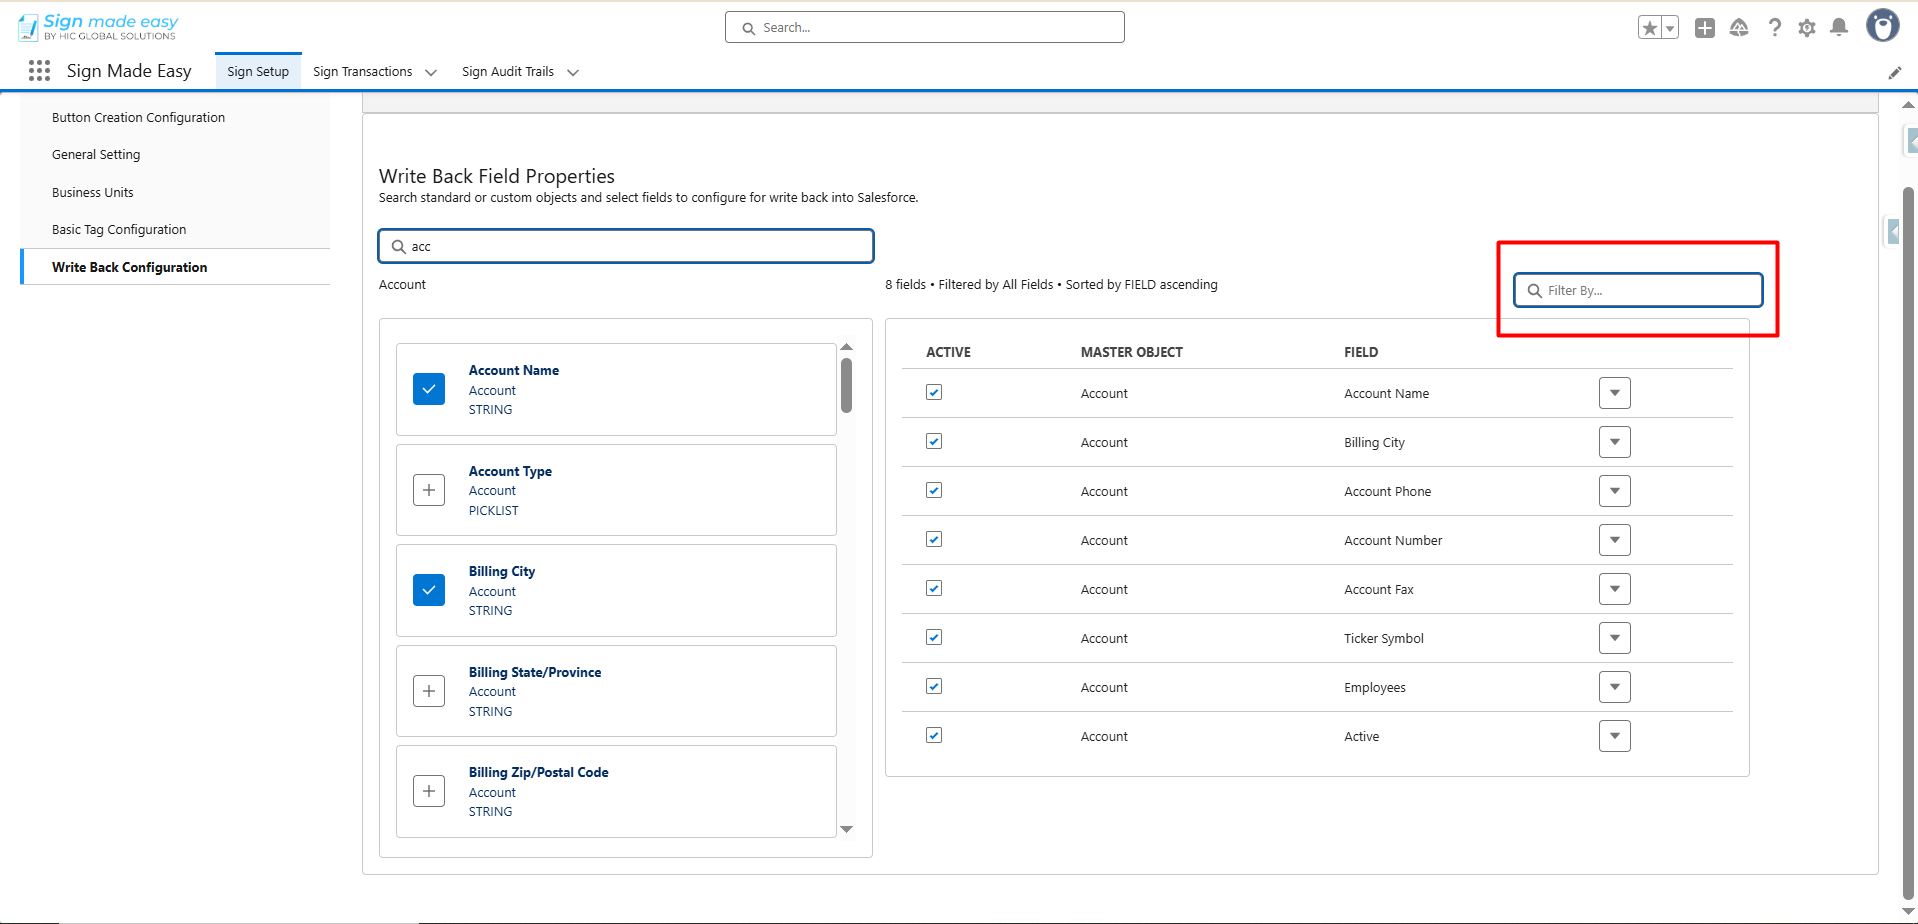Open the App Launcher grid icon
The height and width of the screenshot is (924, 1918).
click(x=39, y=71)
